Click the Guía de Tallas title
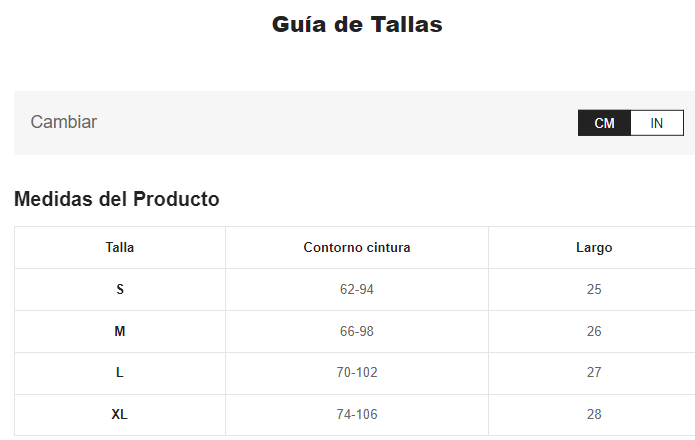The height and width of the screenshot is (440, 695). [x=357, y=25]
